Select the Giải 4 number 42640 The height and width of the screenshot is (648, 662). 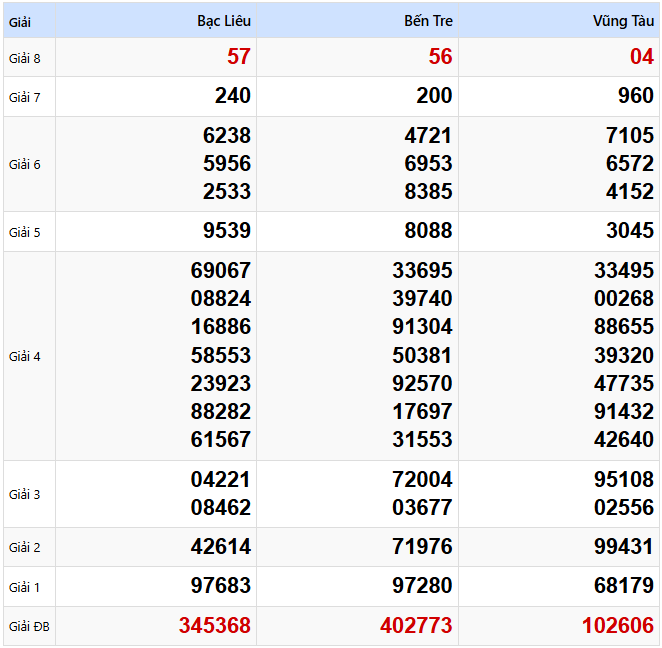[x=624, y=439]
